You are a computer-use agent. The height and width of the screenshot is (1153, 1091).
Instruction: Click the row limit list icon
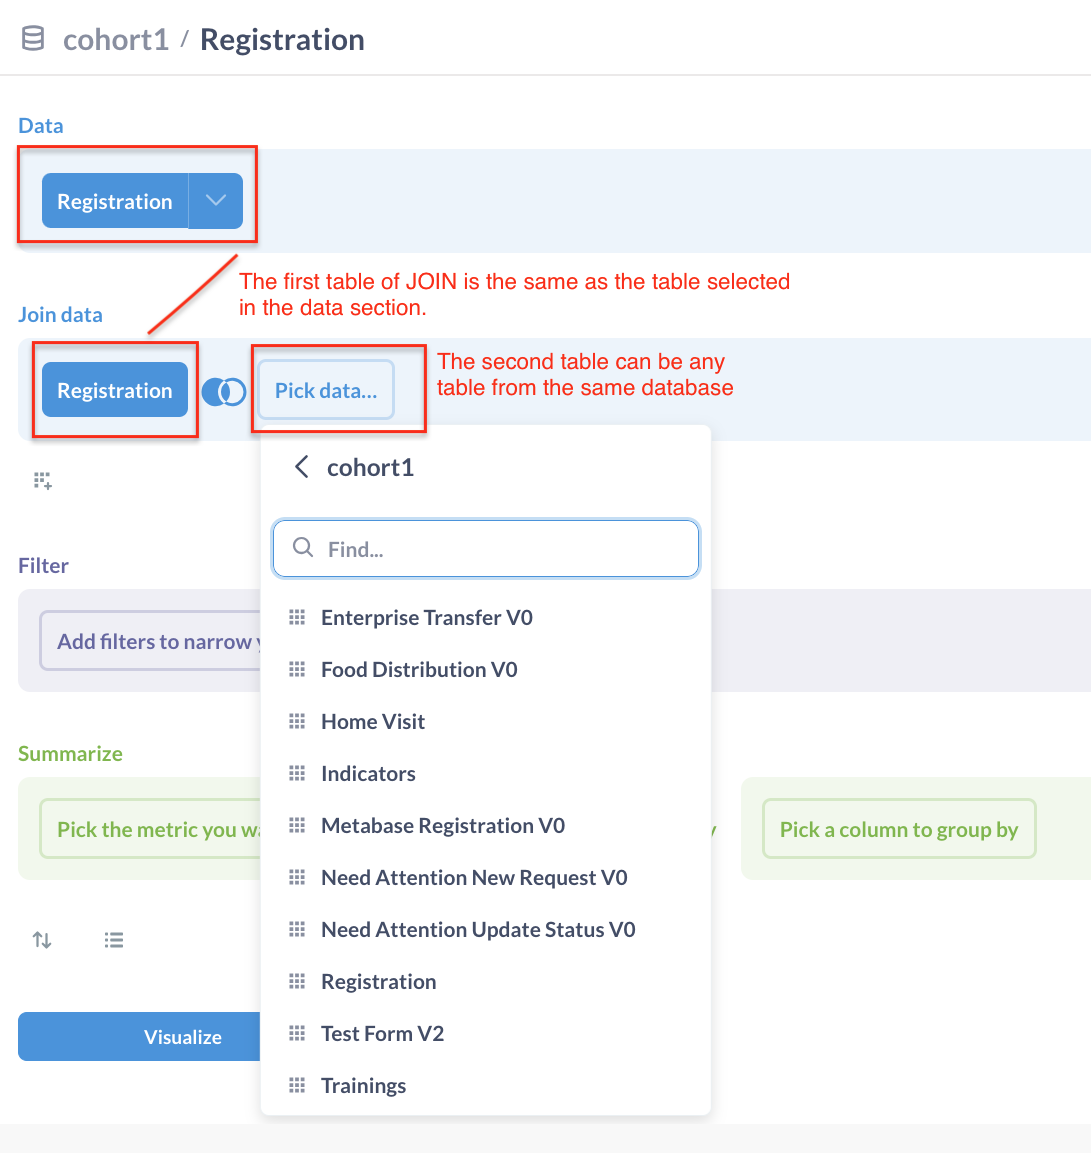coord(113,940)
